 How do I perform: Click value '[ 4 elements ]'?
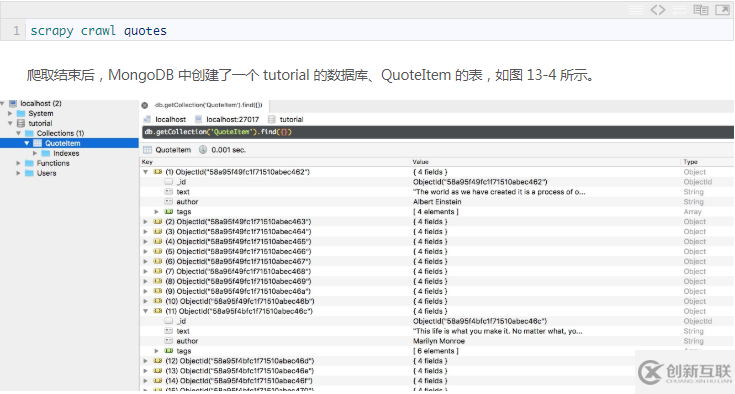pos(435,212)
